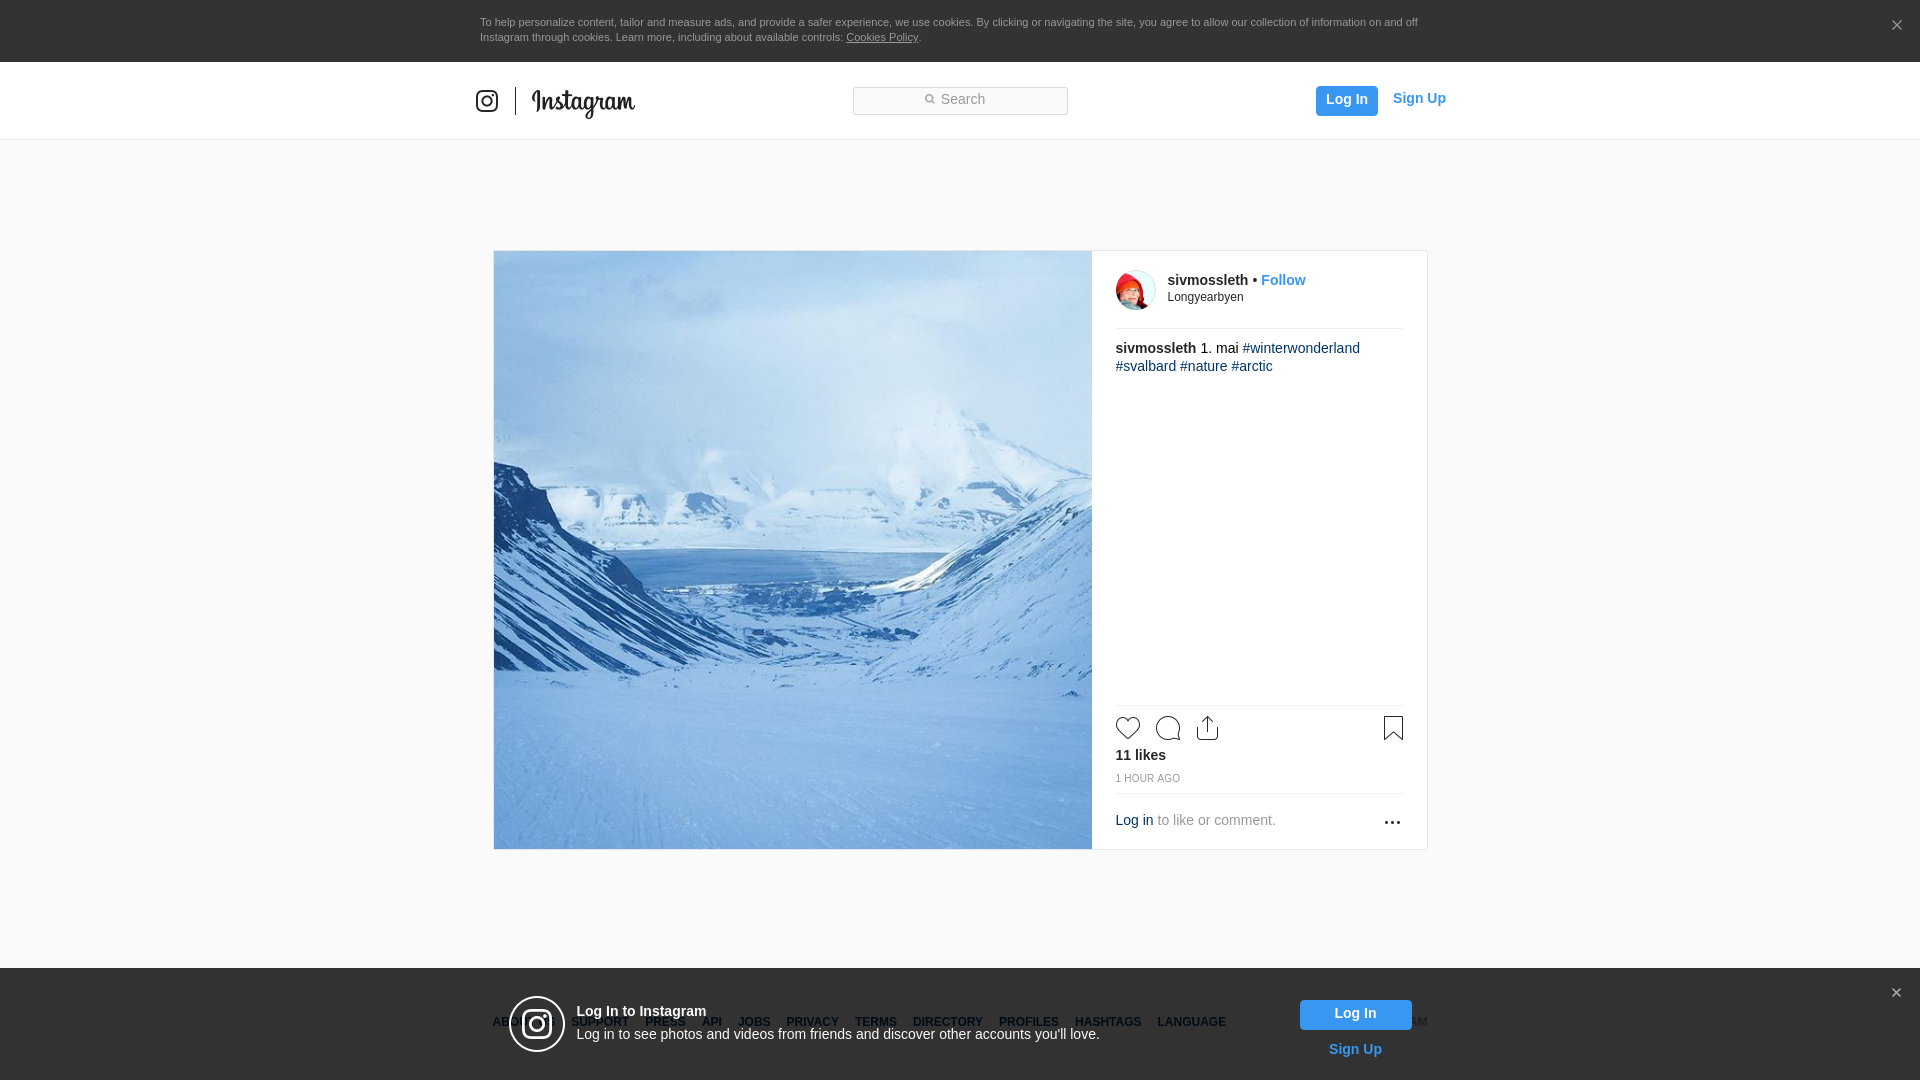Open the three-dot more options menu
This screenshot has width=1920, height=1080.
click(x=1392, y=822)
